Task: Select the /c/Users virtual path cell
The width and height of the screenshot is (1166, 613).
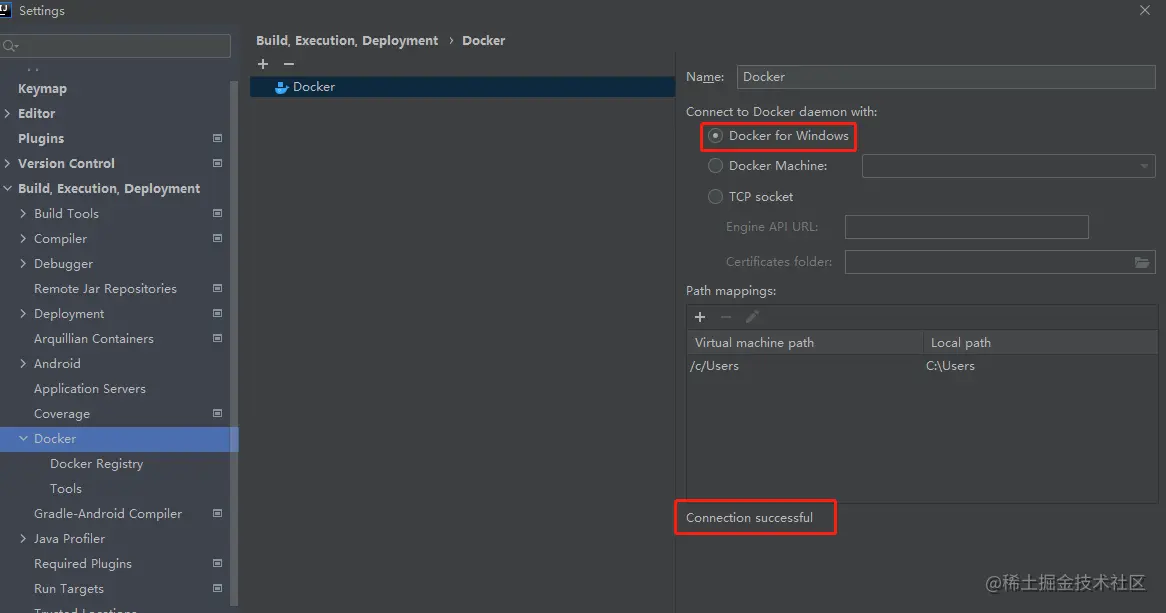Action: point(805,366)
